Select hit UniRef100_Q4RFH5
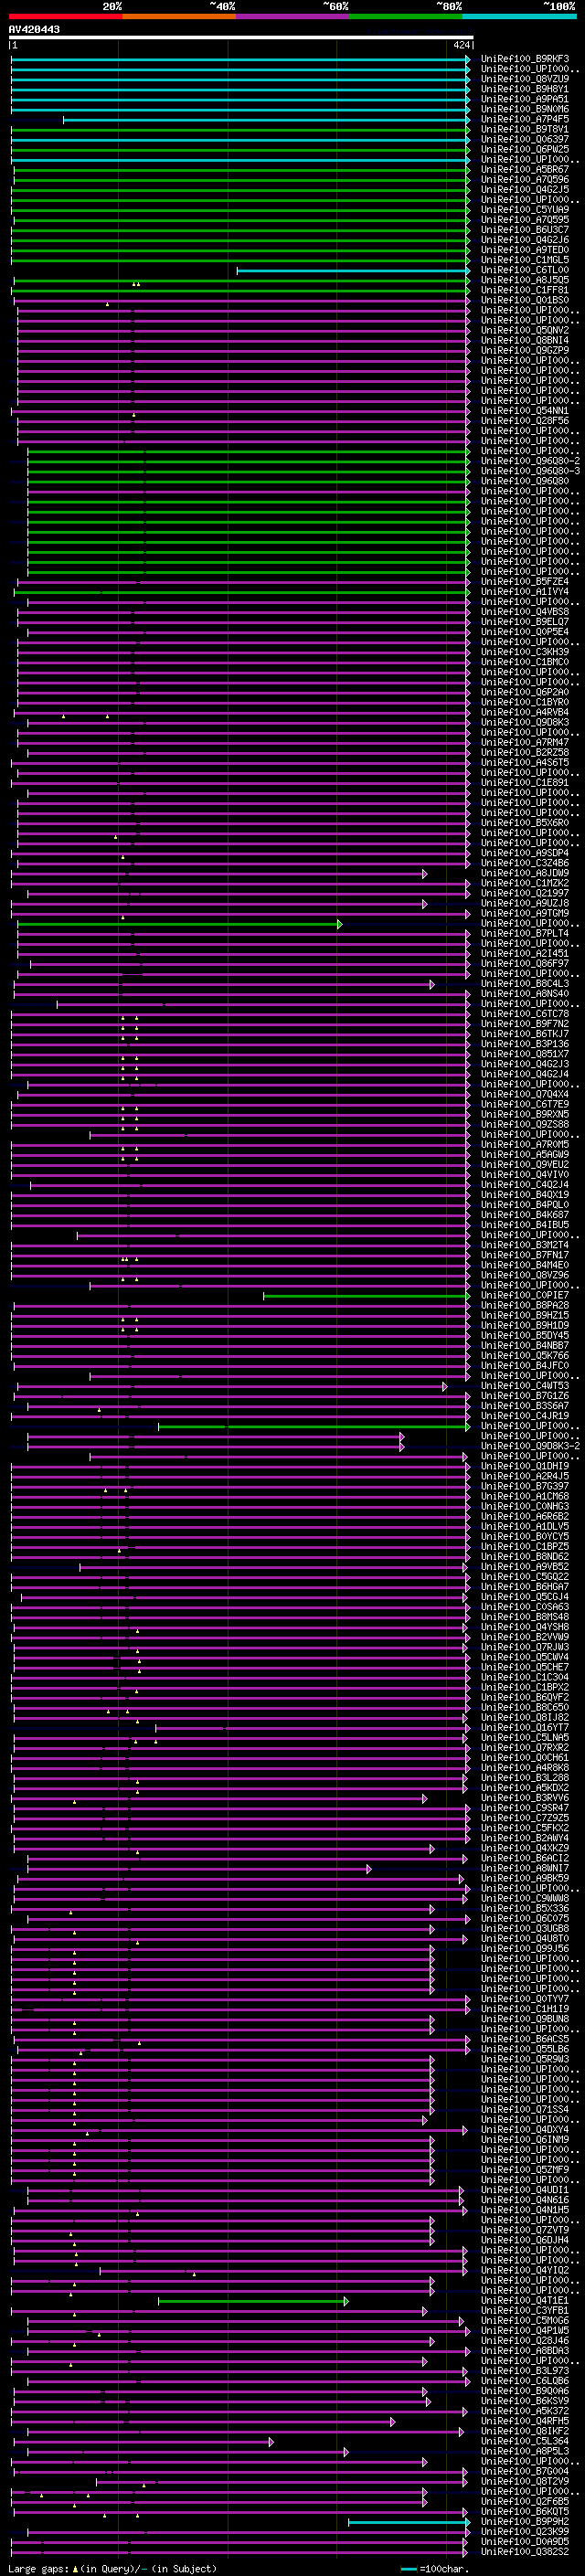 pyautogui.click(x=524, y=2421)
